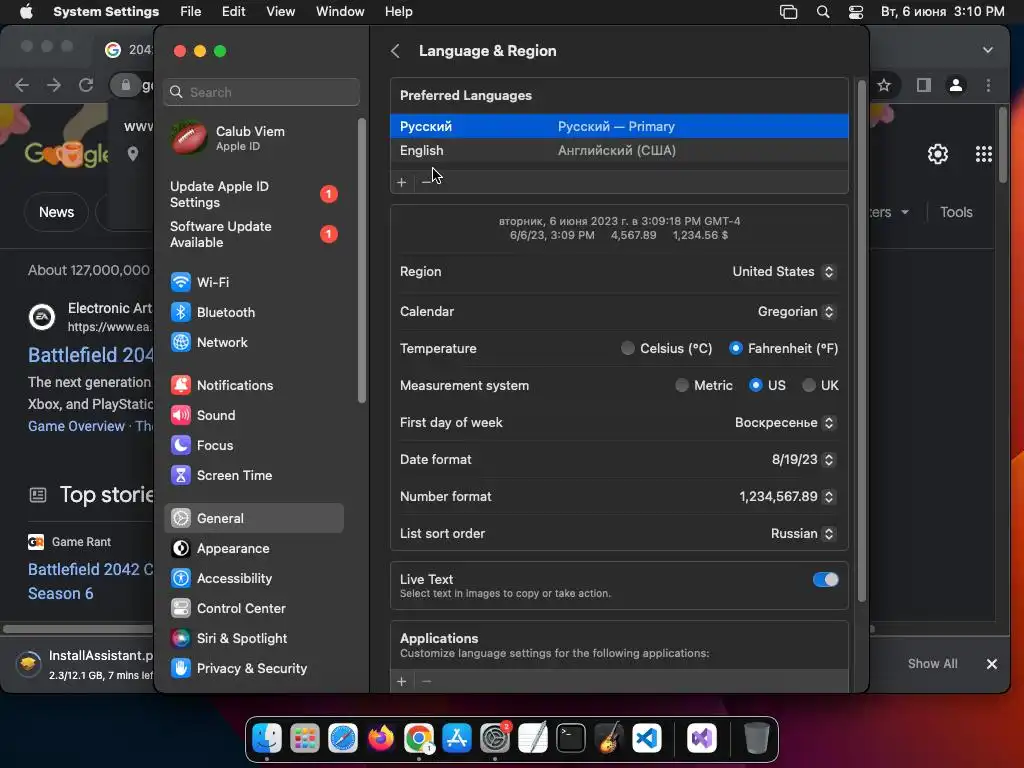Click the settings sidebar Search field
The height and width of the screenshot is (768, 1024).
coord(261,92)
